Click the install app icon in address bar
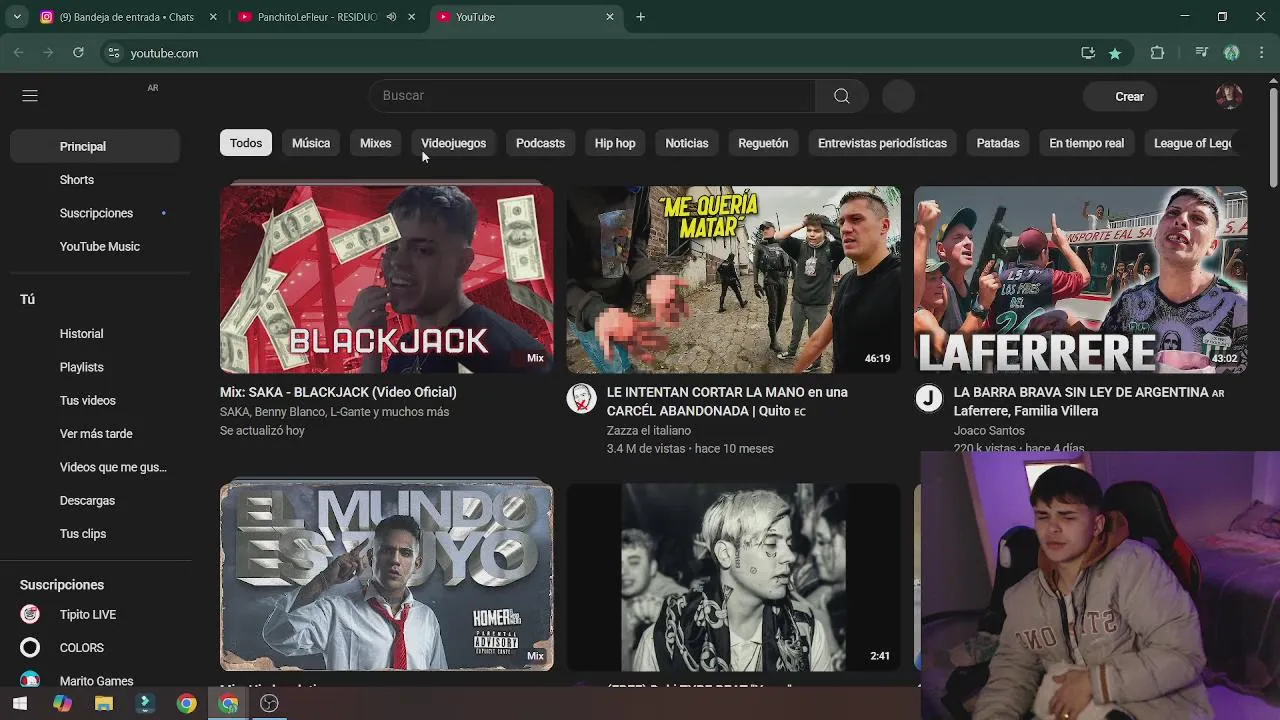Screen dimensions: 1280x720 click(1088, 53)
